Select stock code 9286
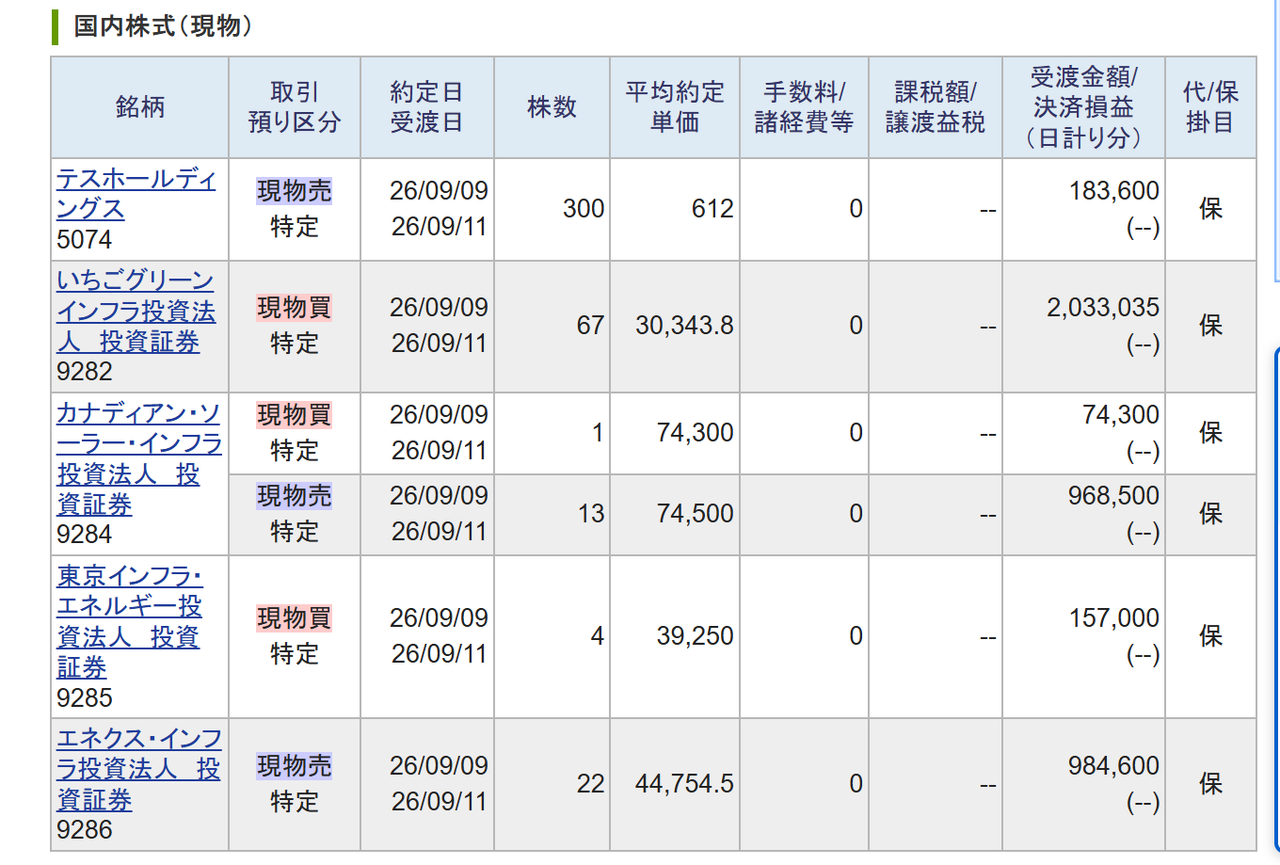Image resolution: width=1280 pixels, height=865 pixels. pyautogui.click(x=85, y=830)
